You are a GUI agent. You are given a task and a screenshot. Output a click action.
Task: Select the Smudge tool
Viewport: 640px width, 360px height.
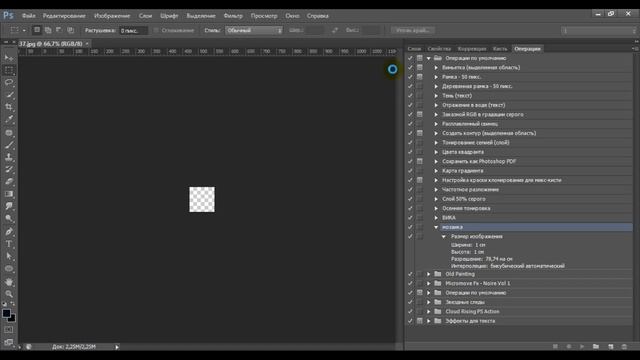(x=9, y=207)
